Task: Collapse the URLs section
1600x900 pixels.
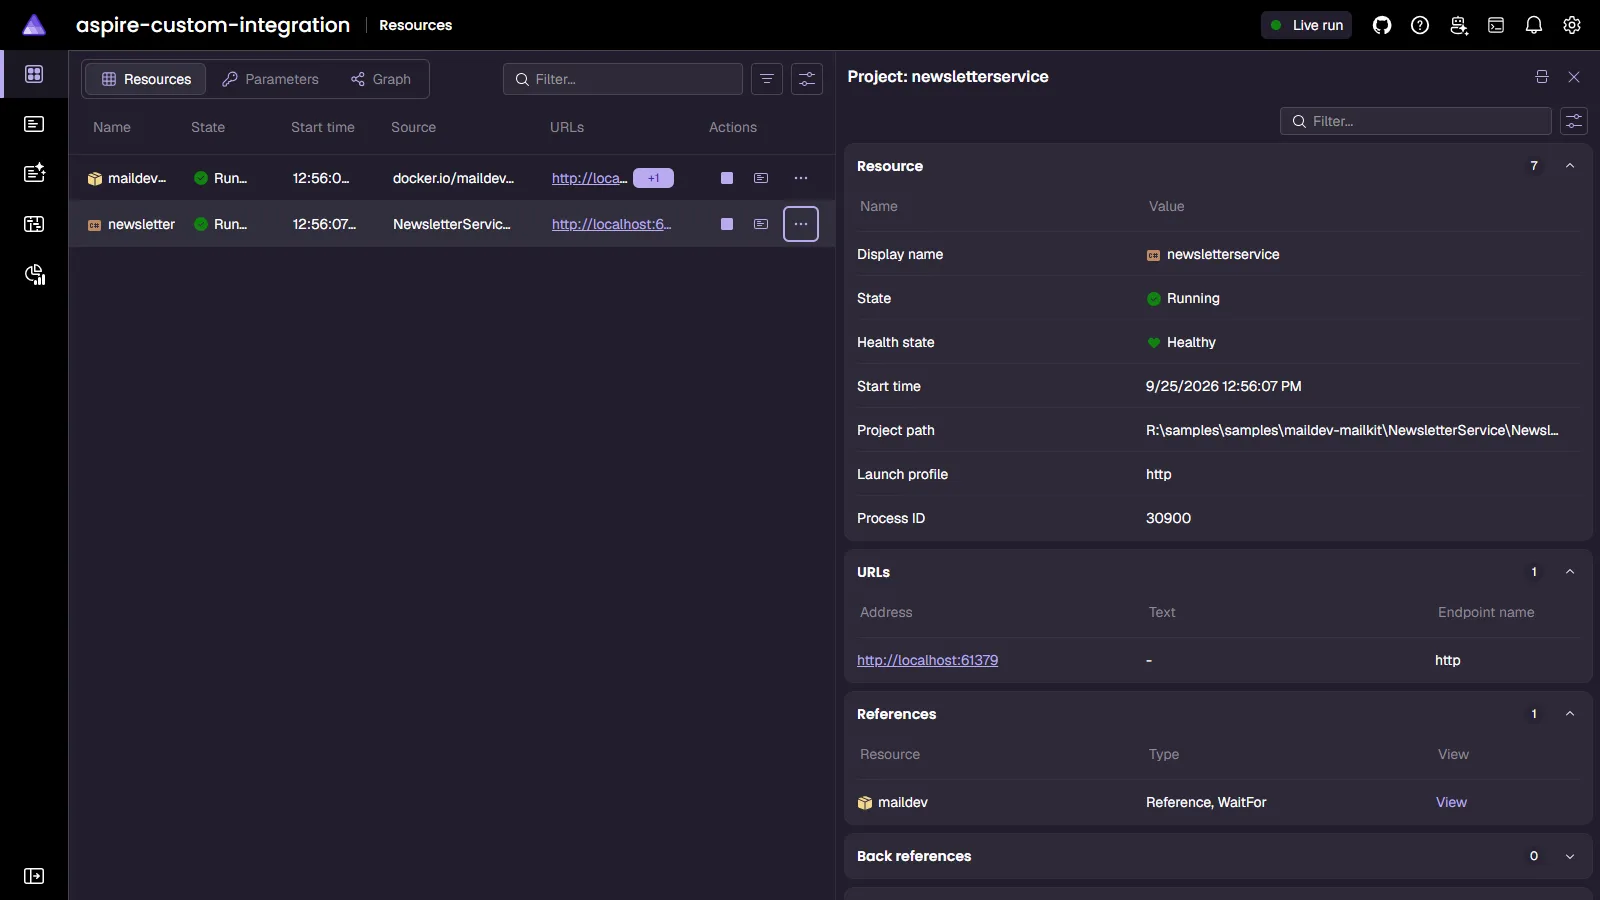Action: (x=1570, y=572)
